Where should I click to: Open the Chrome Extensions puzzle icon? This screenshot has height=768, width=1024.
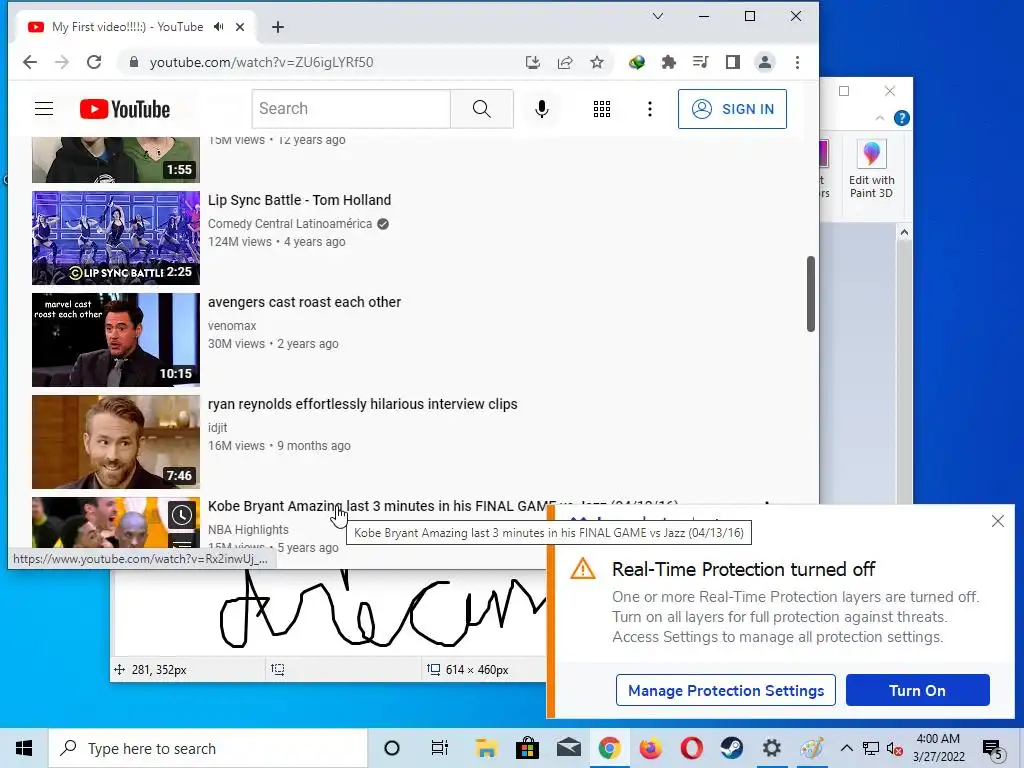point(669,62)
